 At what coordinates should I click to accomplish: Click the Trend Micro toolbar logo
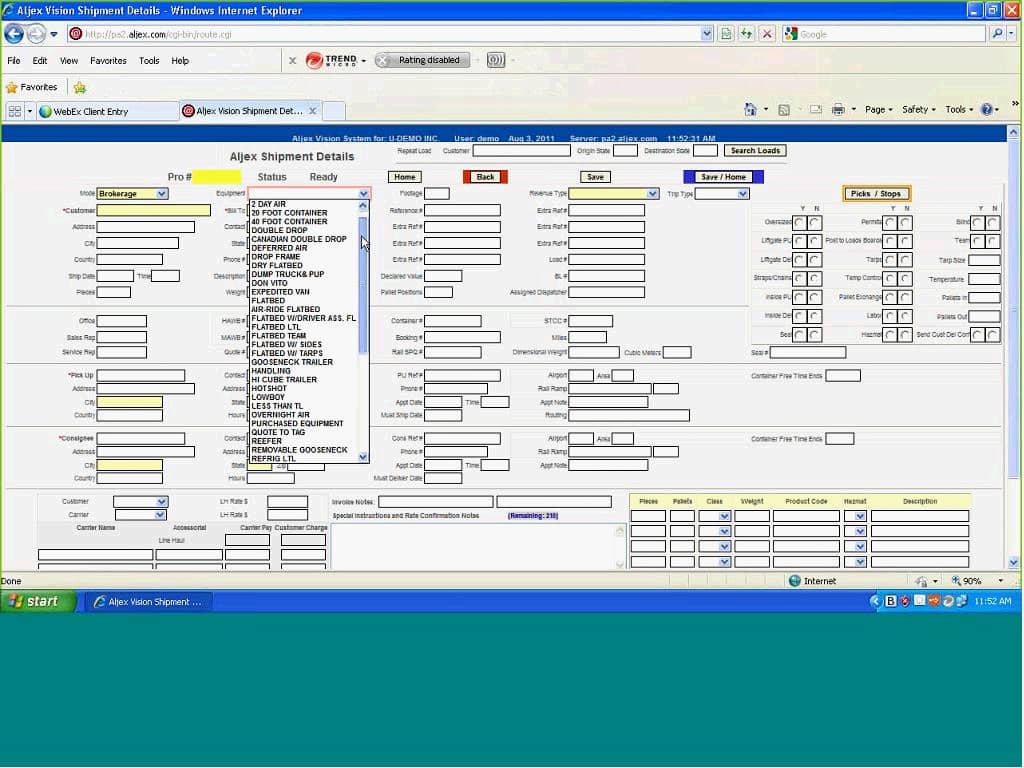coord(332,60)
